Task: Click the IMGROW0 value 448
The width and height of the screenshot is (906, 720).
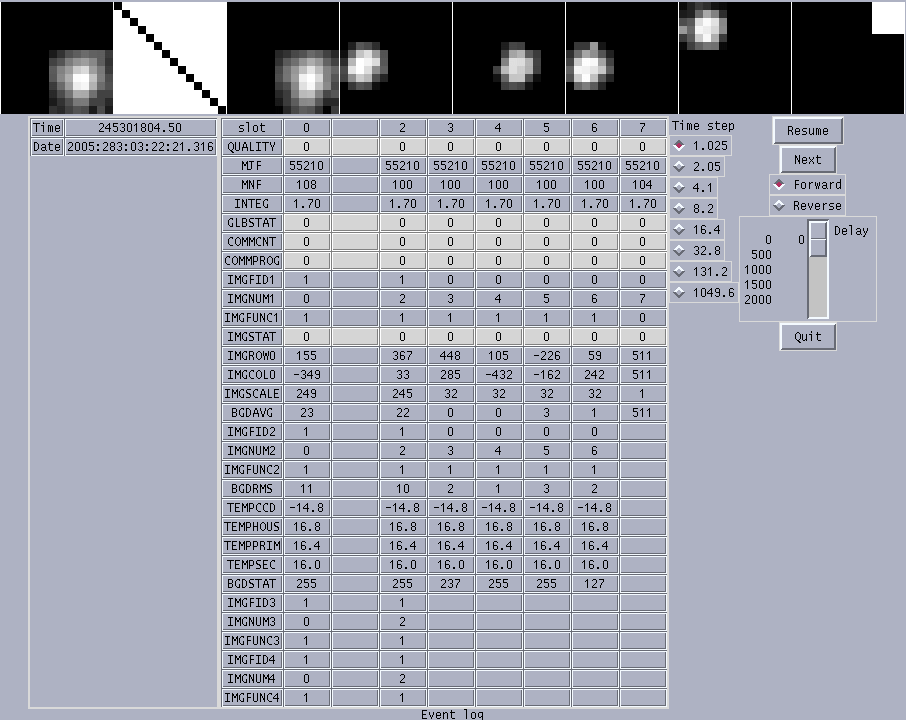Action: coord(450,356)
